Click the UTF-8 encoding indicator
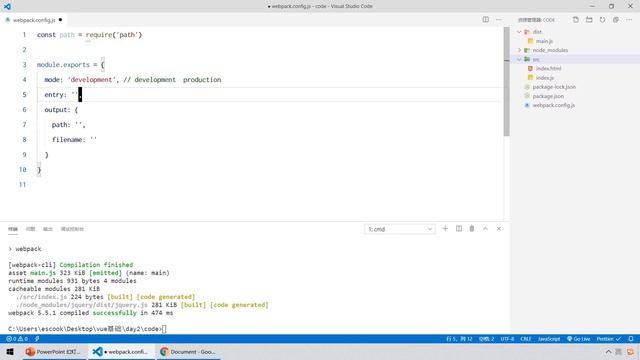This screenshot has width=640, height=360. point(507,339)
